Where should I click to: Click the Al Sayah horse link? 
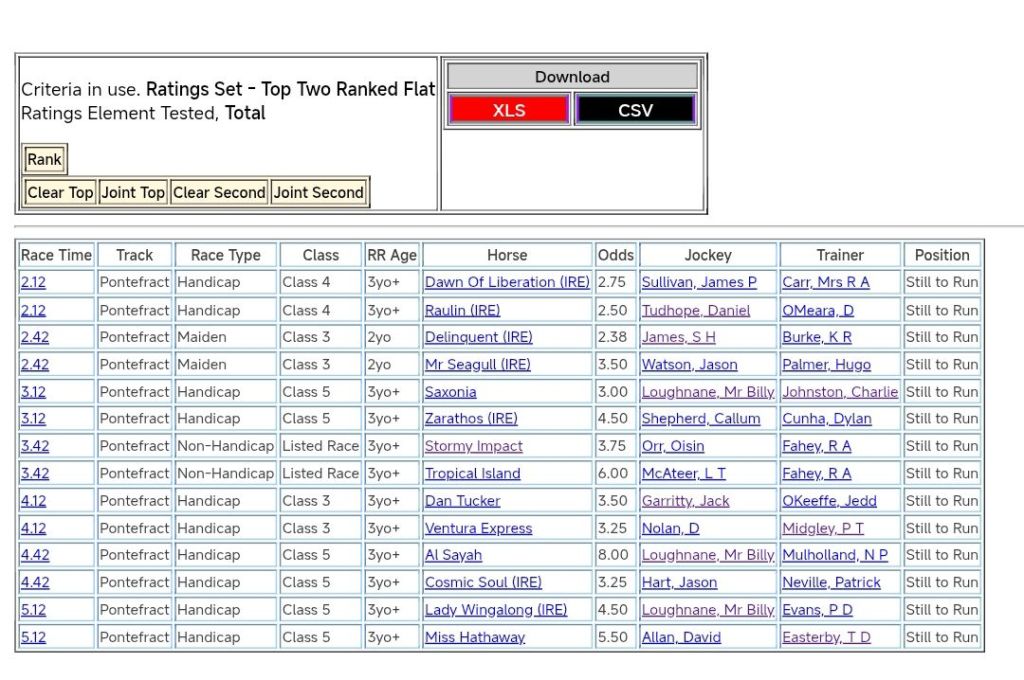tap(453, 555)
